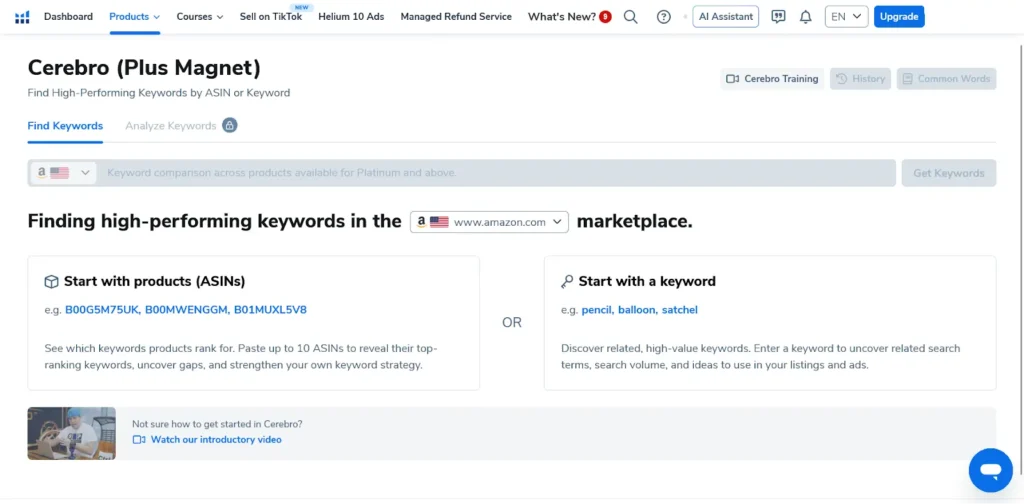This screenshot has height=504, width=1024.
Task: Click the Common Words button
Action: click(946, 79)
